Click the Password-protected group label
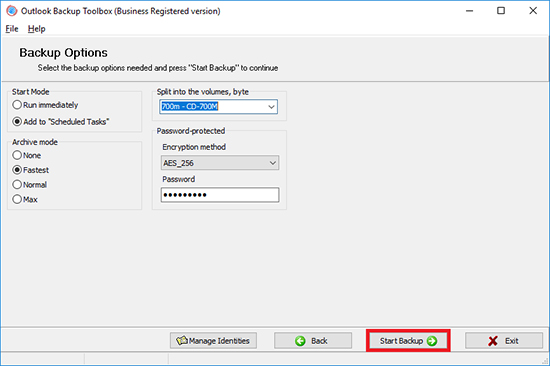Screen dimensions: 550x366 [191, 131]
